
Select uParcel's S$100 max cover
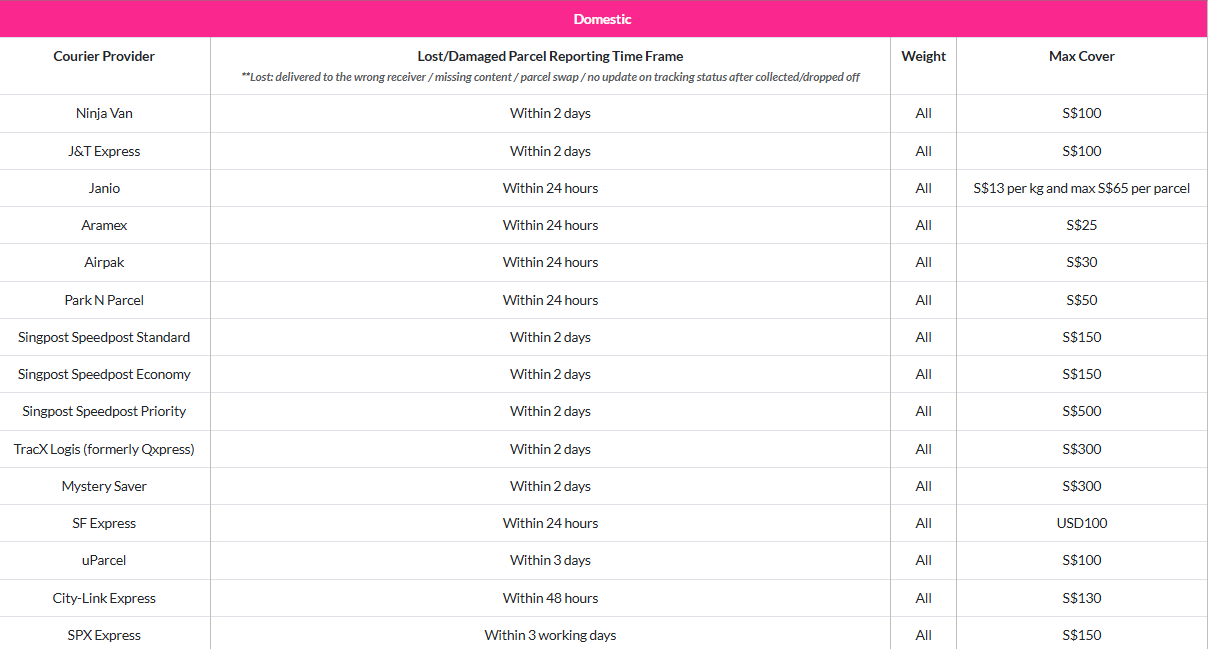click(x=1081, y=560)
